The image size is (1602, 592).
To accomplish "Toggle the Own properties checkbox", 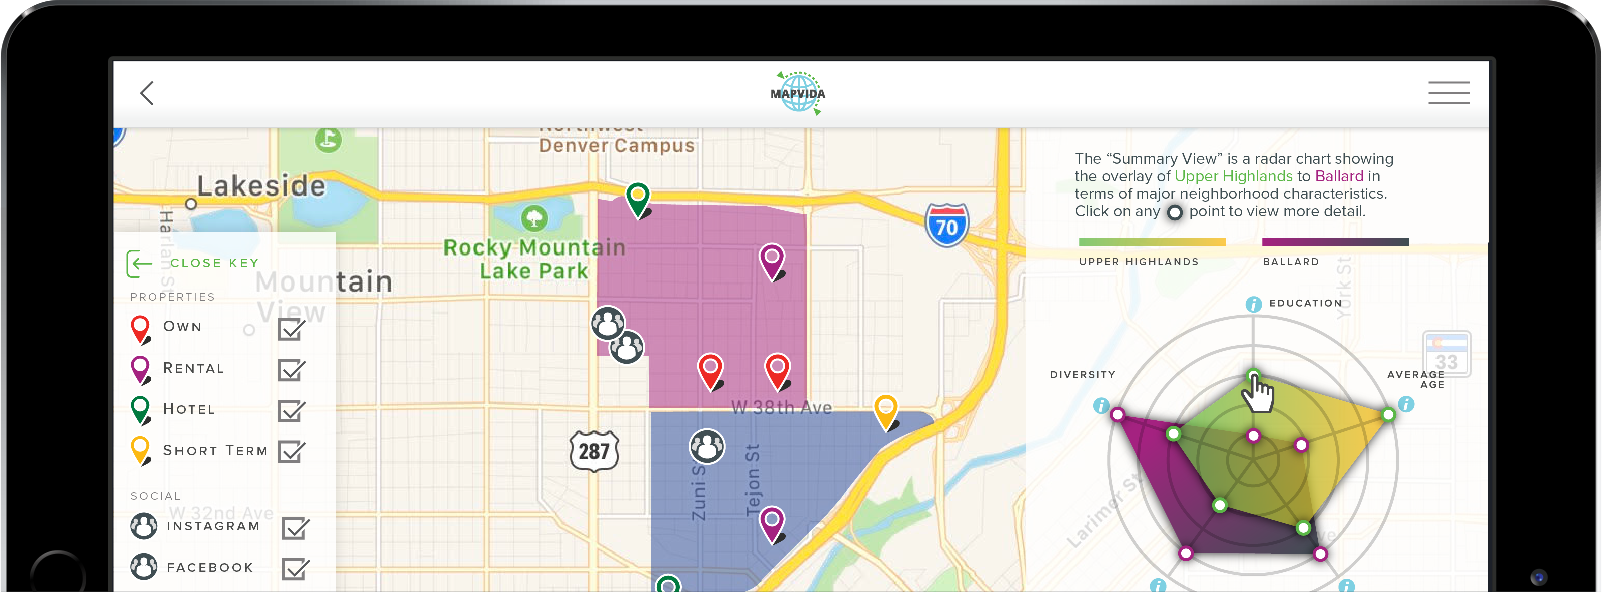I will [292, 328].
